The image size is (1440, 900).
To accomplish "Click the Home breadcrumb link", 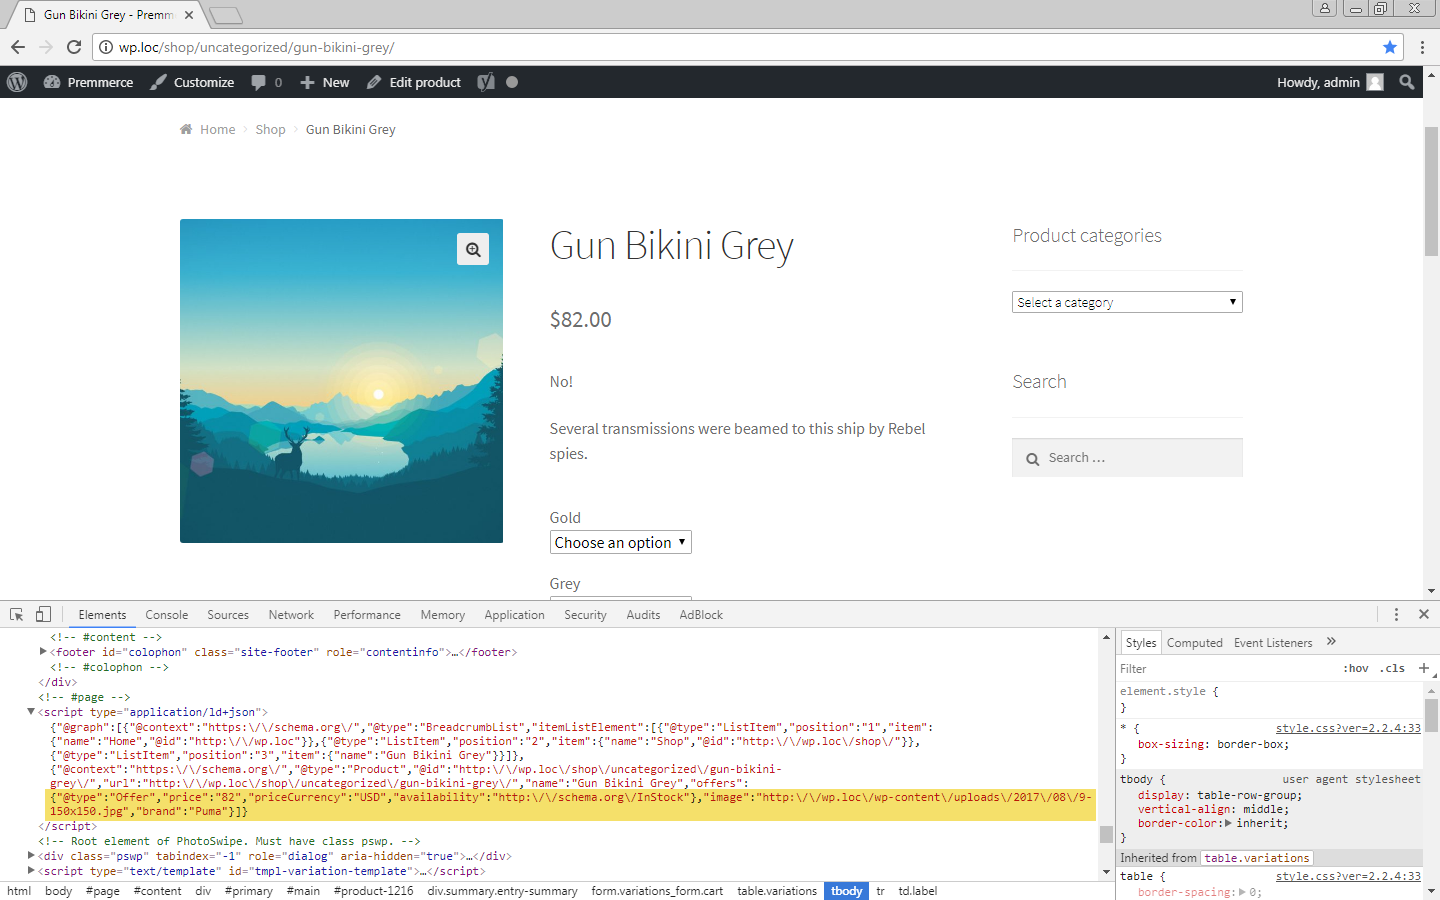I will pos(217,129).
